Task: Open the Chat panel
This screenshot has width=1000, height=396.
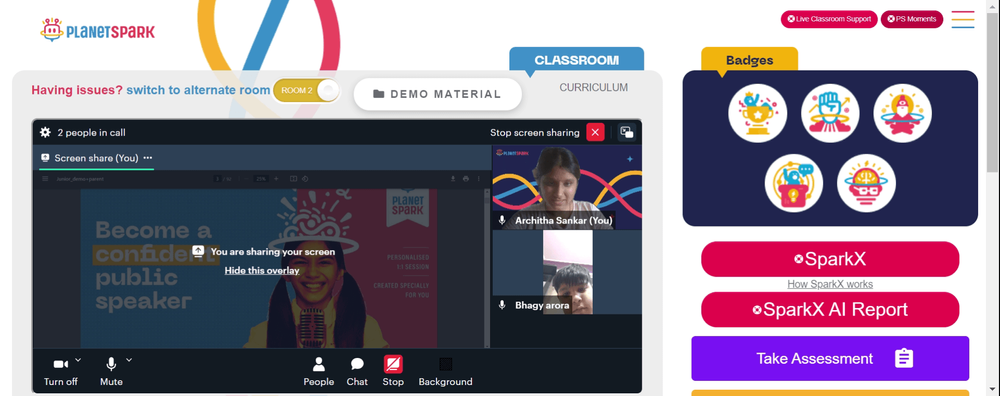Action: click(357, 372)
